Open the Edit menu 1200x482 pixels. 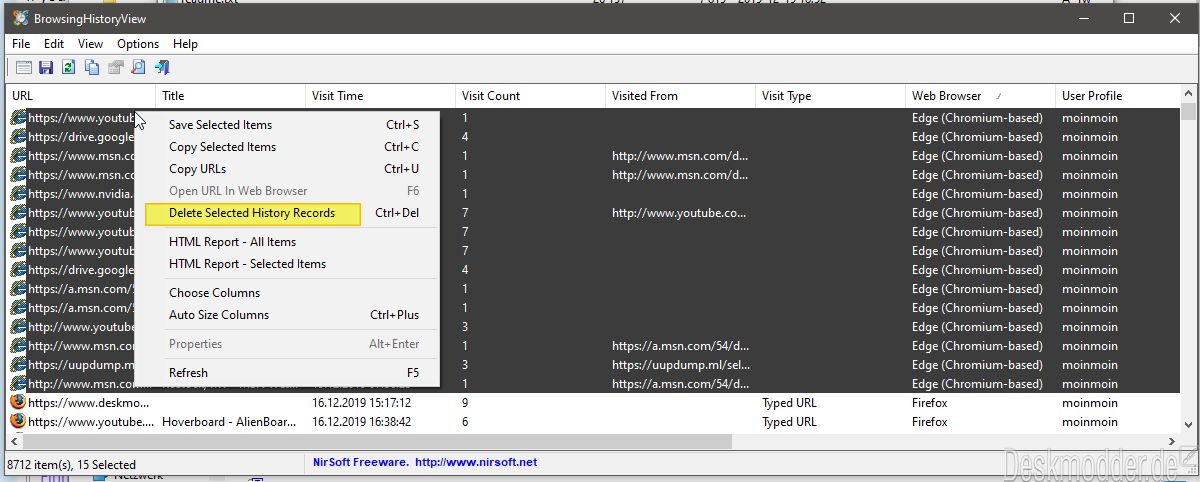coord(54,44)
